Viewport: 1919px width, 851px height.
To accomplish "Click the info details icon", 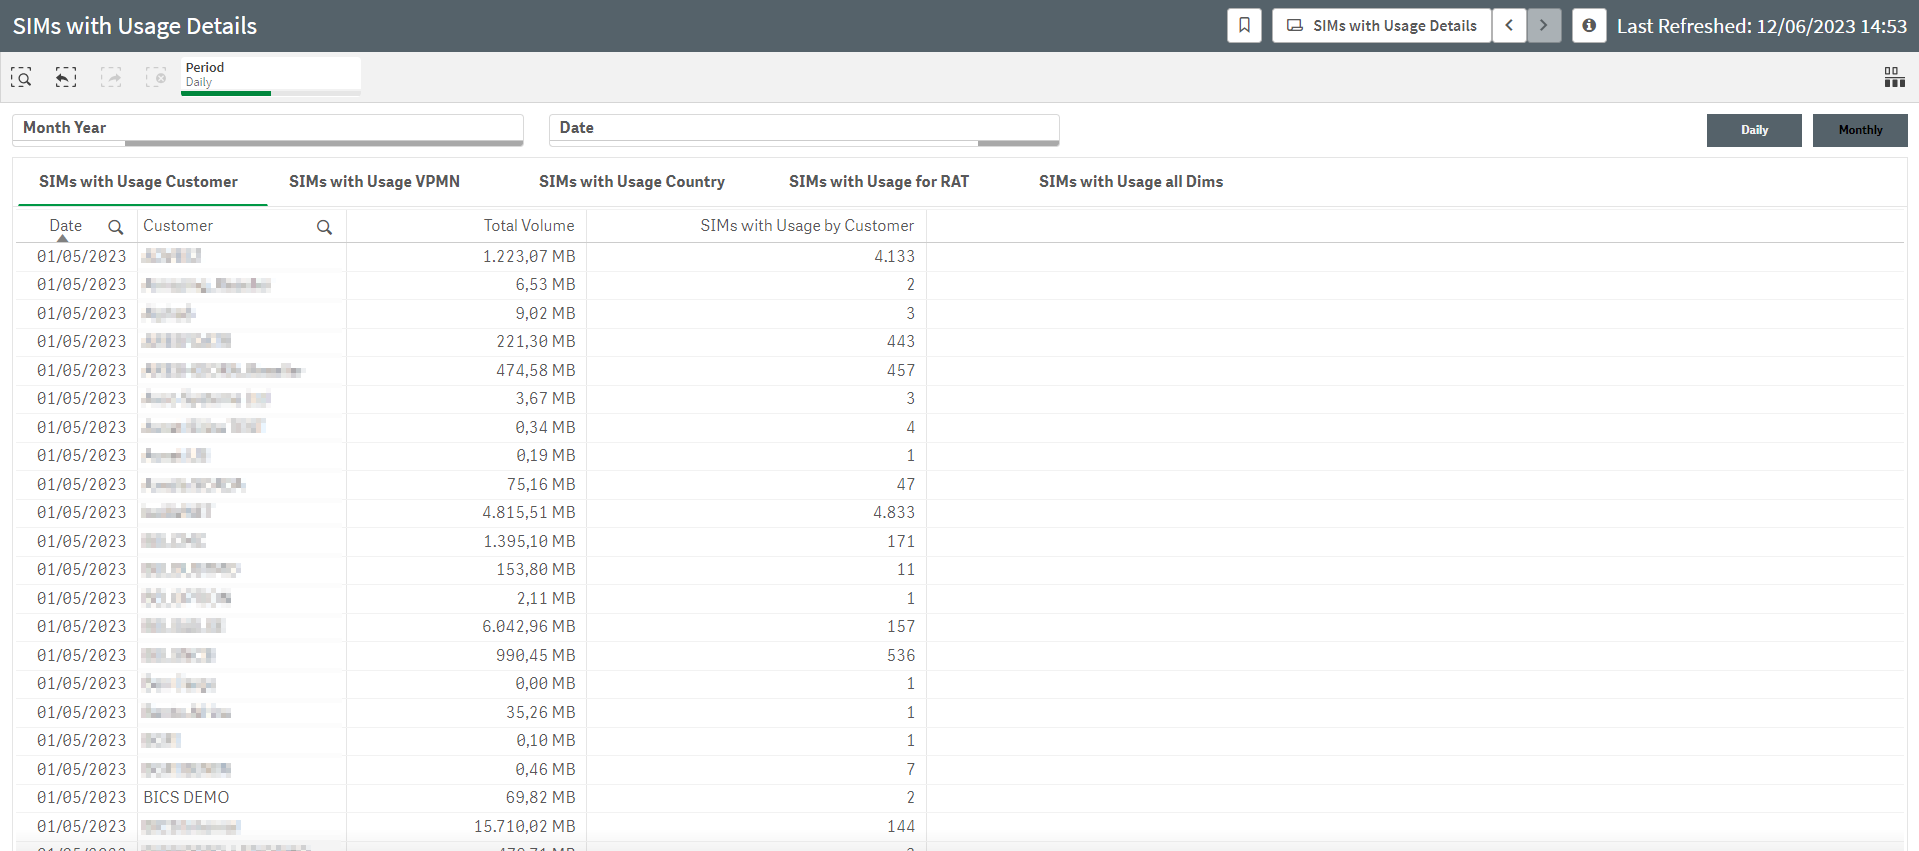I will coord(1589,26).
